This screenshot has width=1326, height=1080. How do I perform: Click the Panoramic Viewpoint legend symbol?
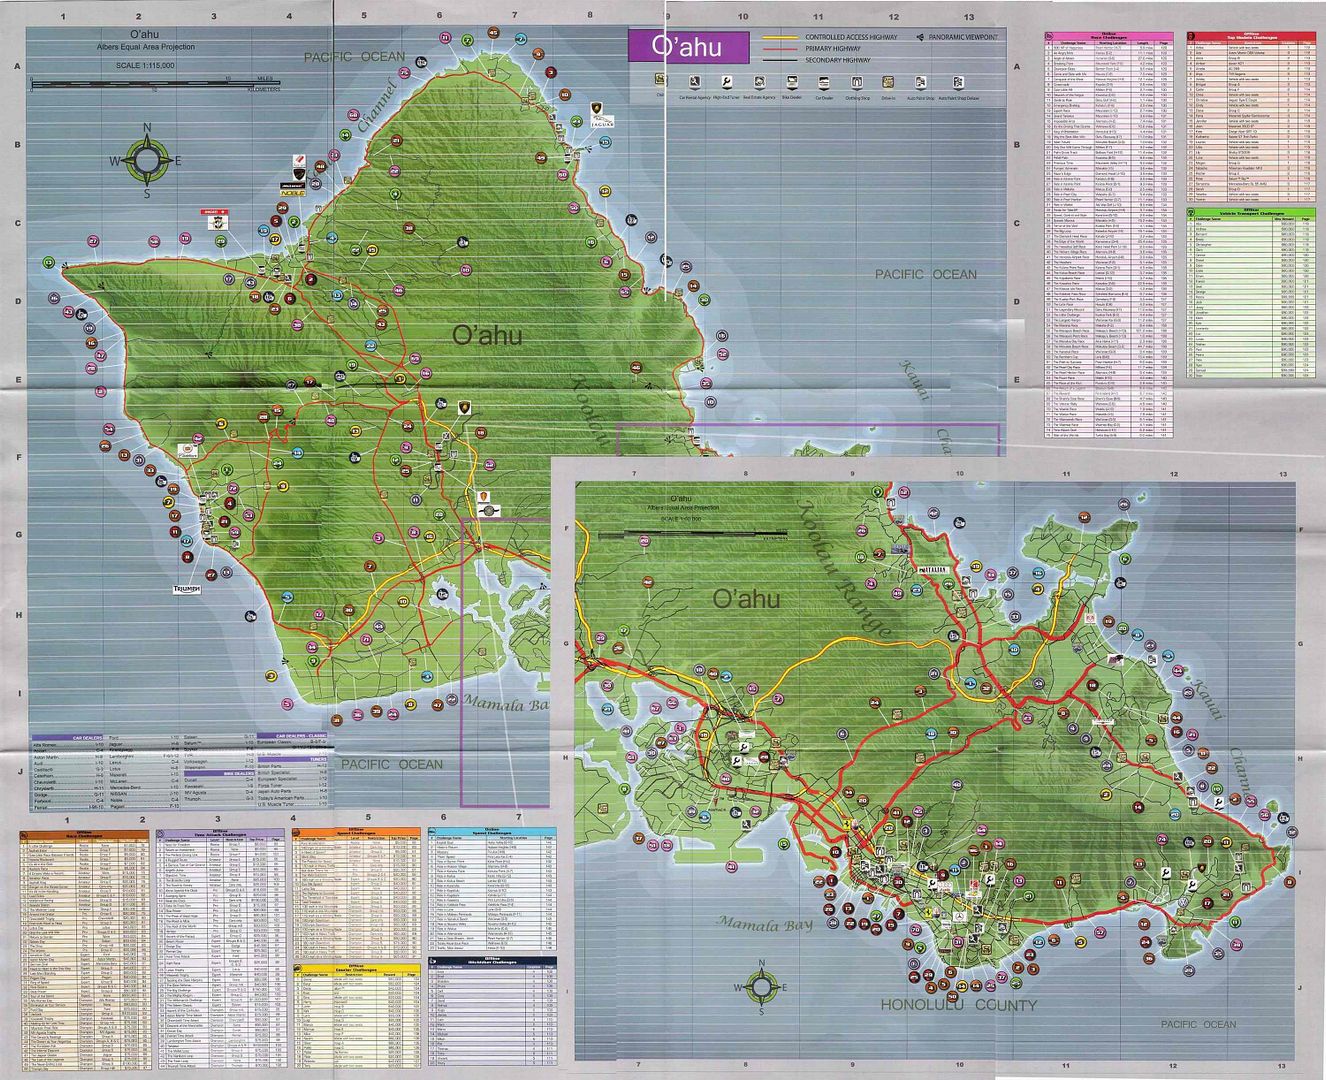click(x=919, y=37)
